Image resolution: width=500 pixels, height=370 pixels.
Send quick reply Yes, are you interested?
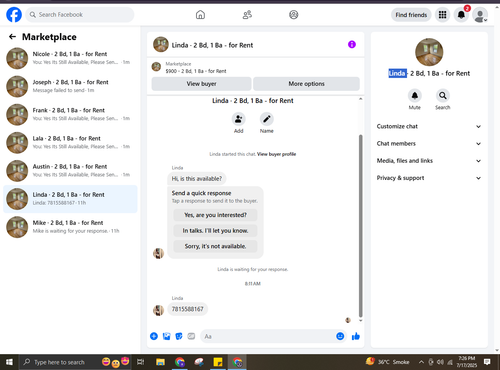click(x=215, y=215)
